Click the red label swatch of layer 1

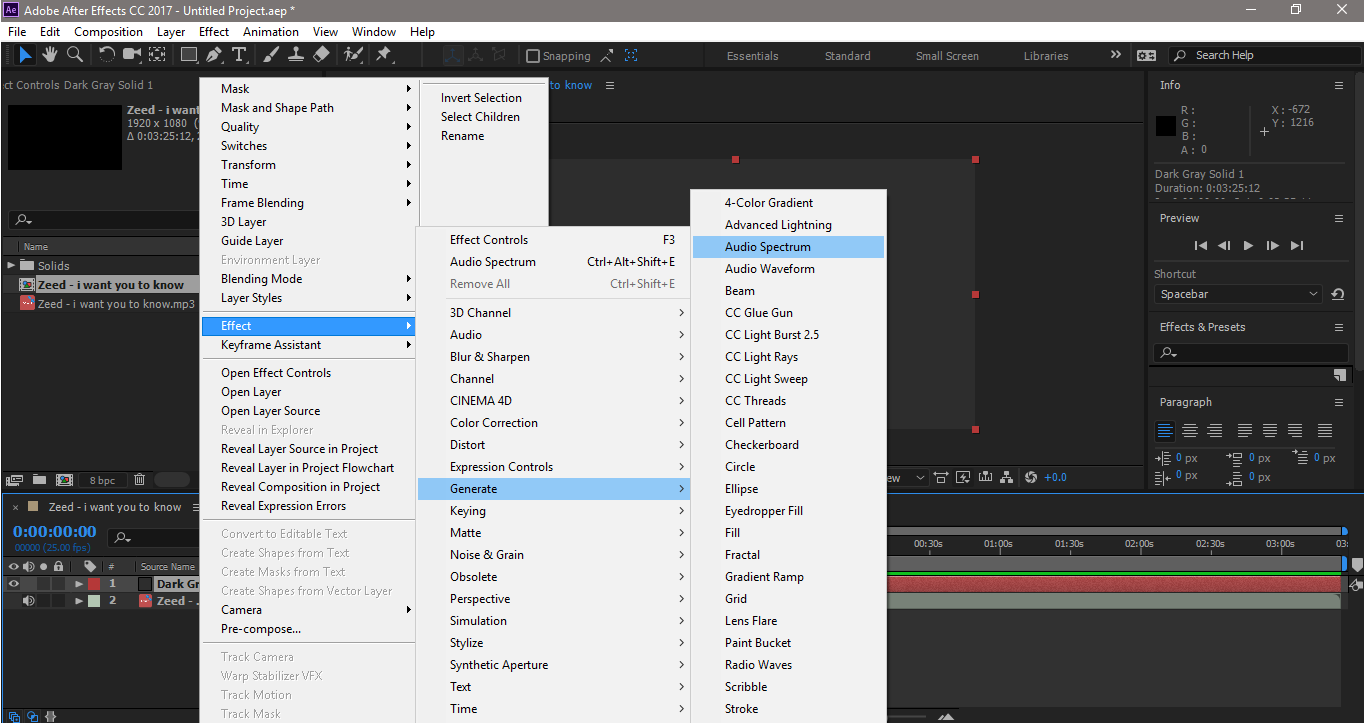[x=94, y=583]
